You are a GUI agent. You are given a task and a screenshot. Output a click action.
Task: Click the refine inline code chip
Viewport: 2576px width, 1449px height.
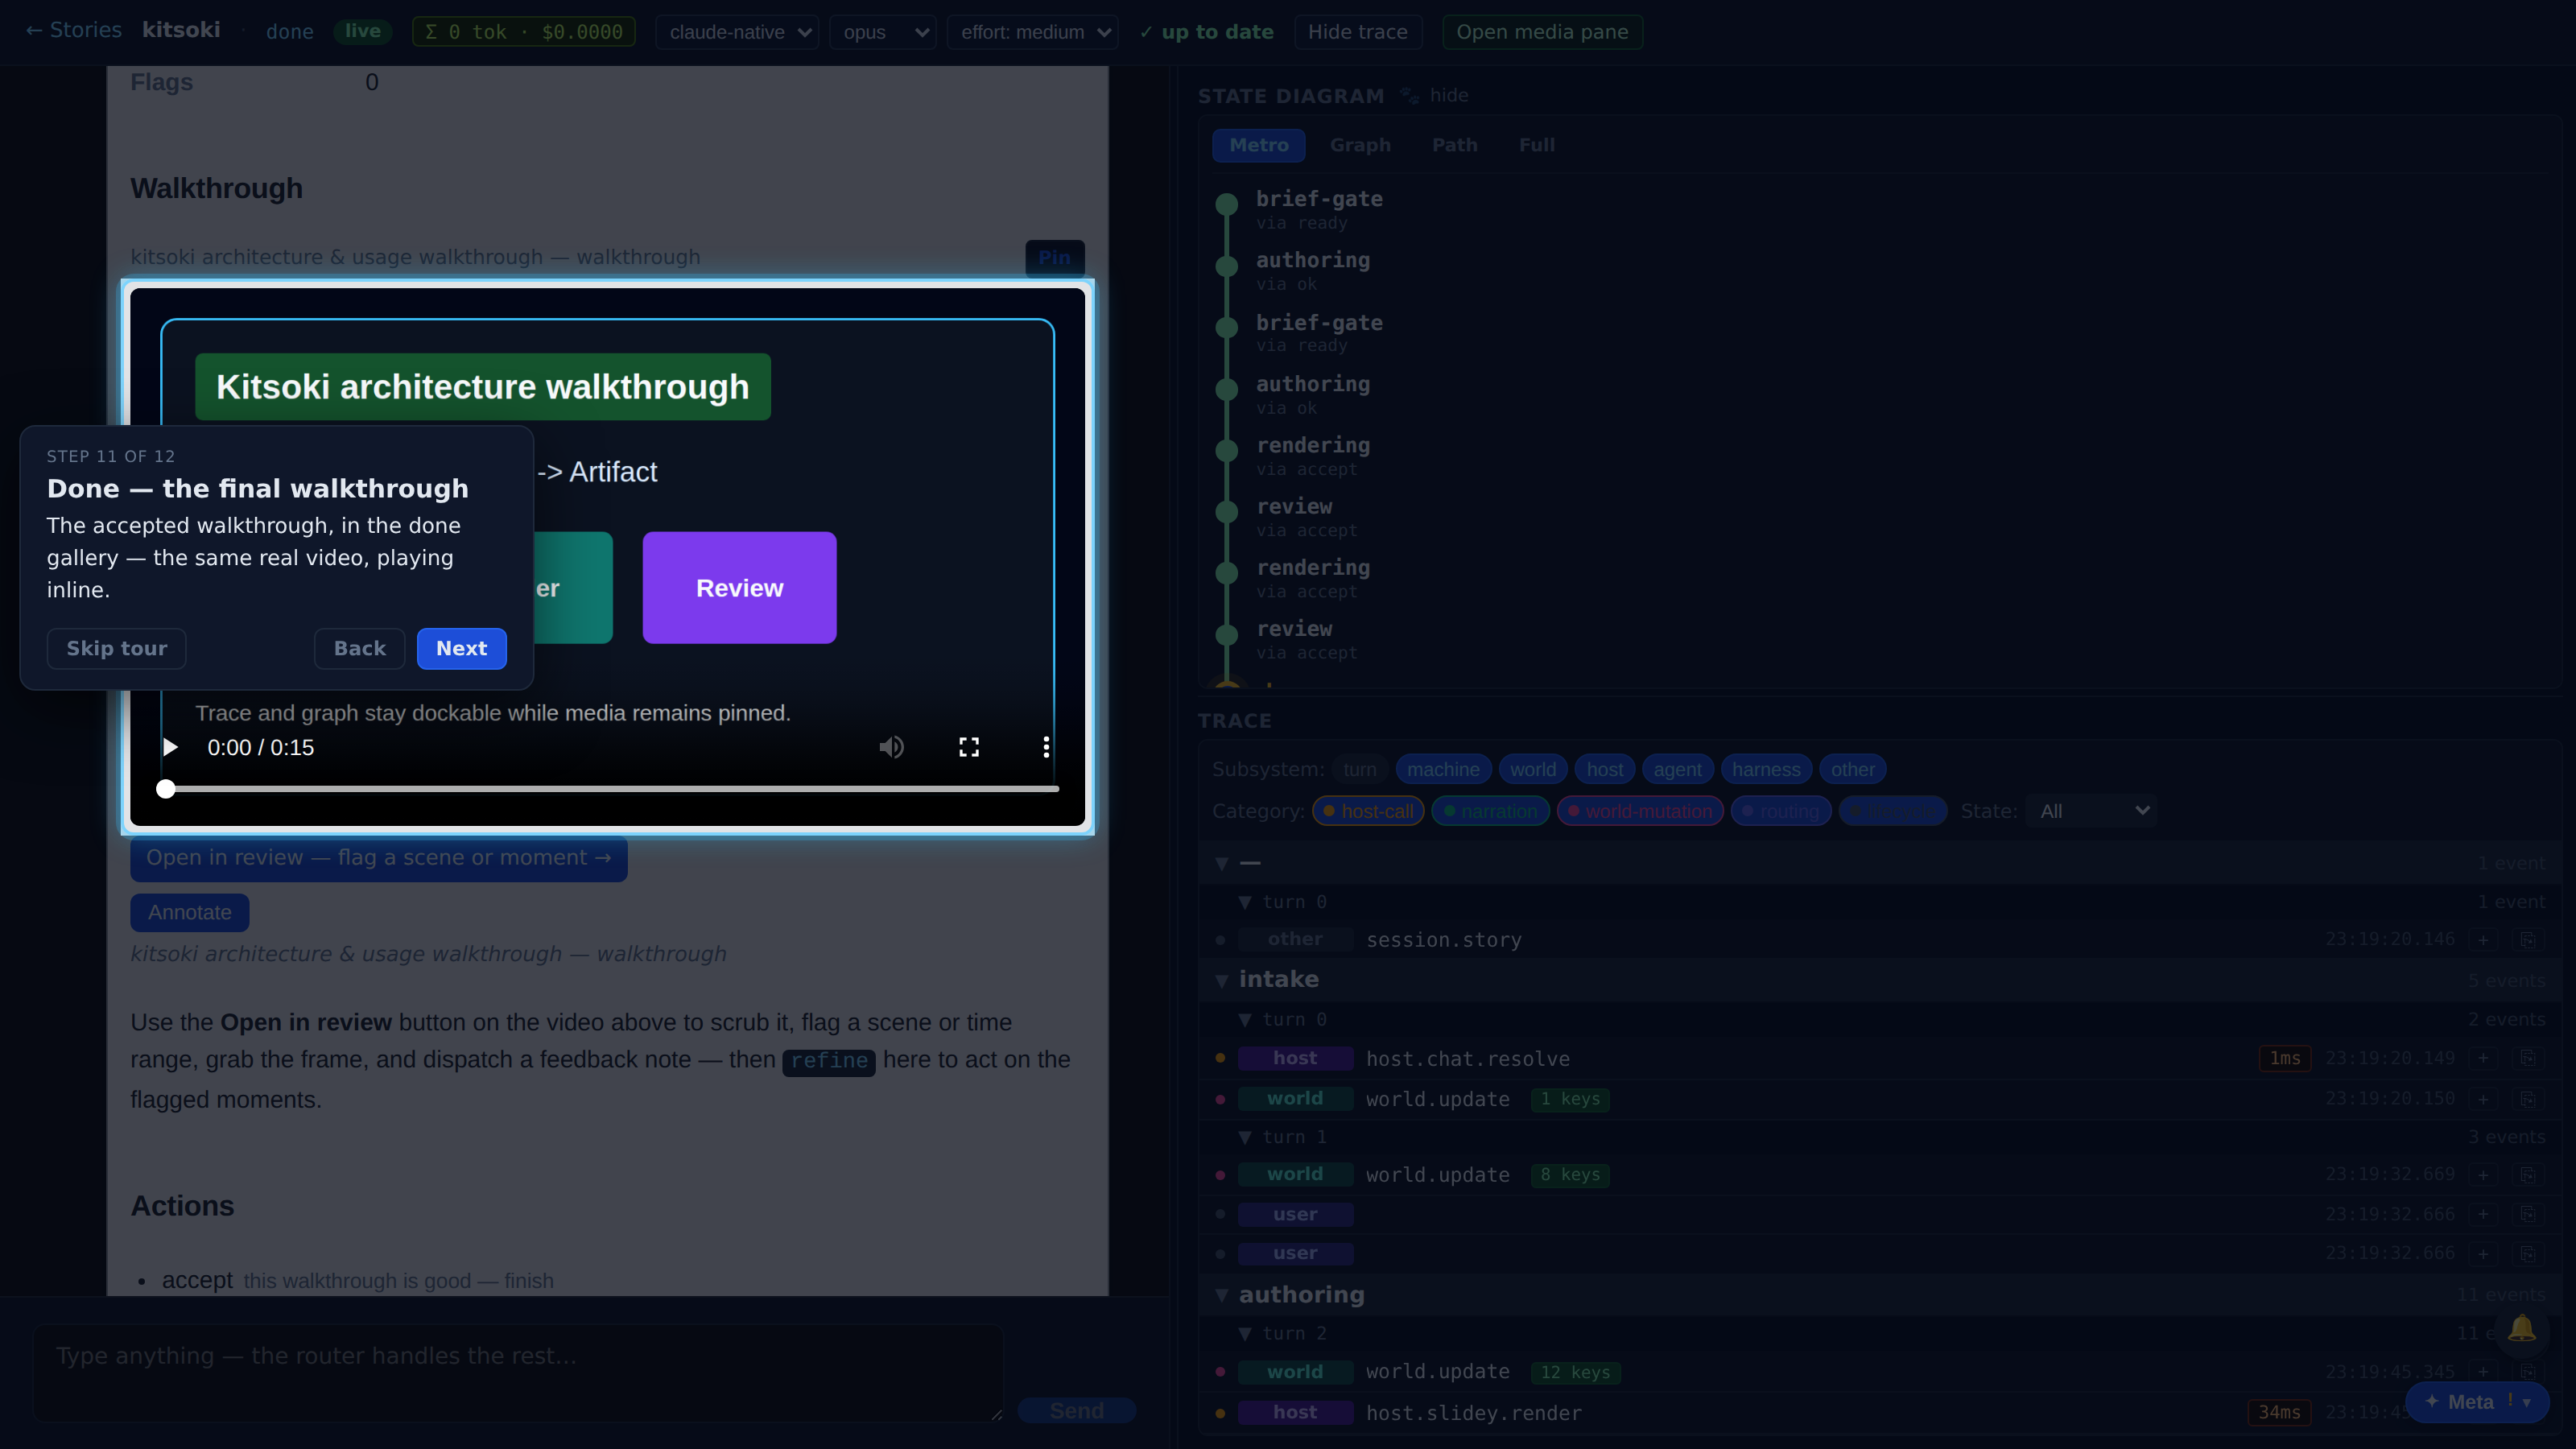[x=828, y=1061]
